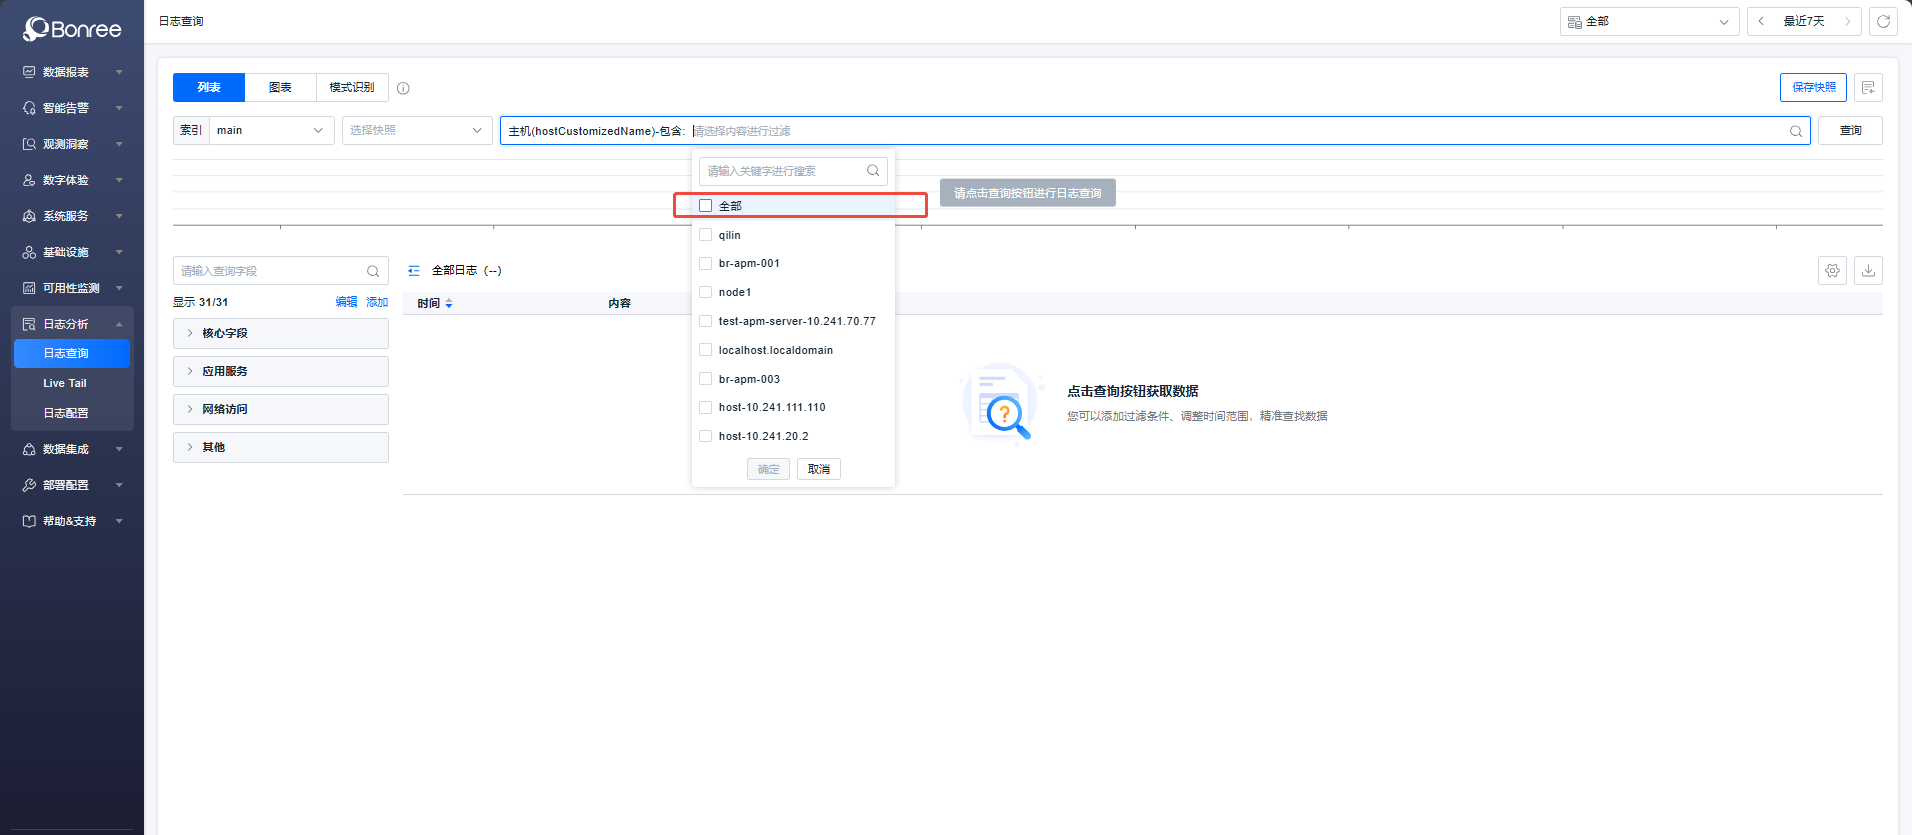Screen dimensions: 1912x835
Task: Open the main index dropdown
Action: click(271, 131)
